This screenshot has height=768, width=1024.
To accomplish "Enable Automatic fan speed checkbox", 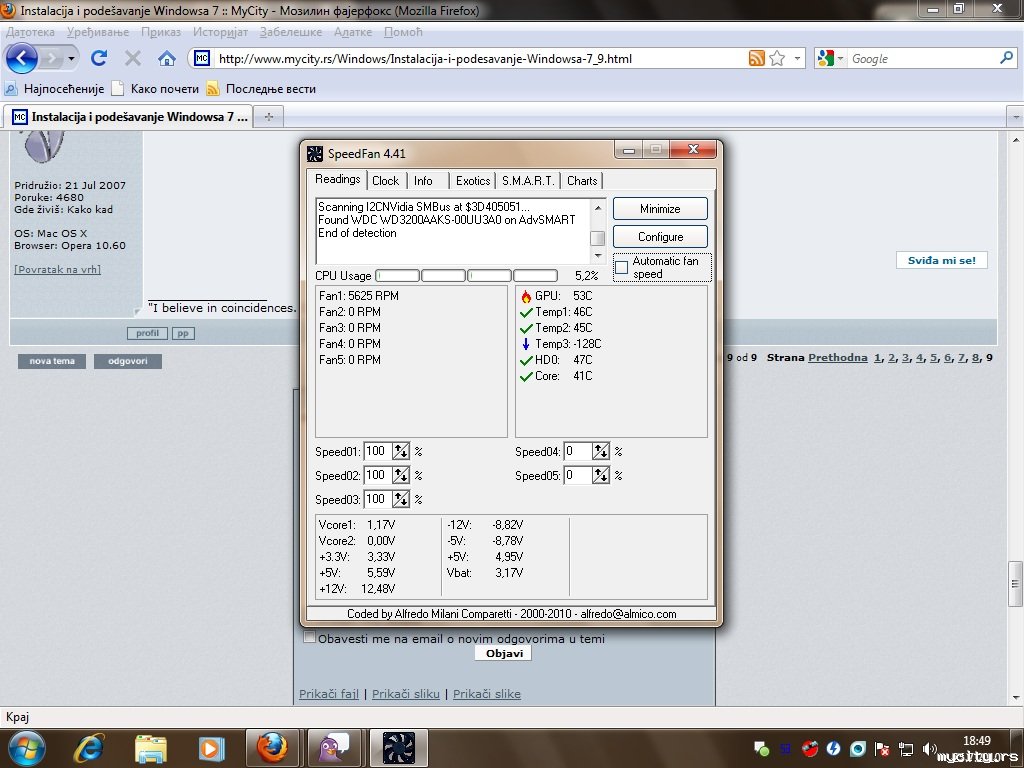I will (x=622, y=267).
